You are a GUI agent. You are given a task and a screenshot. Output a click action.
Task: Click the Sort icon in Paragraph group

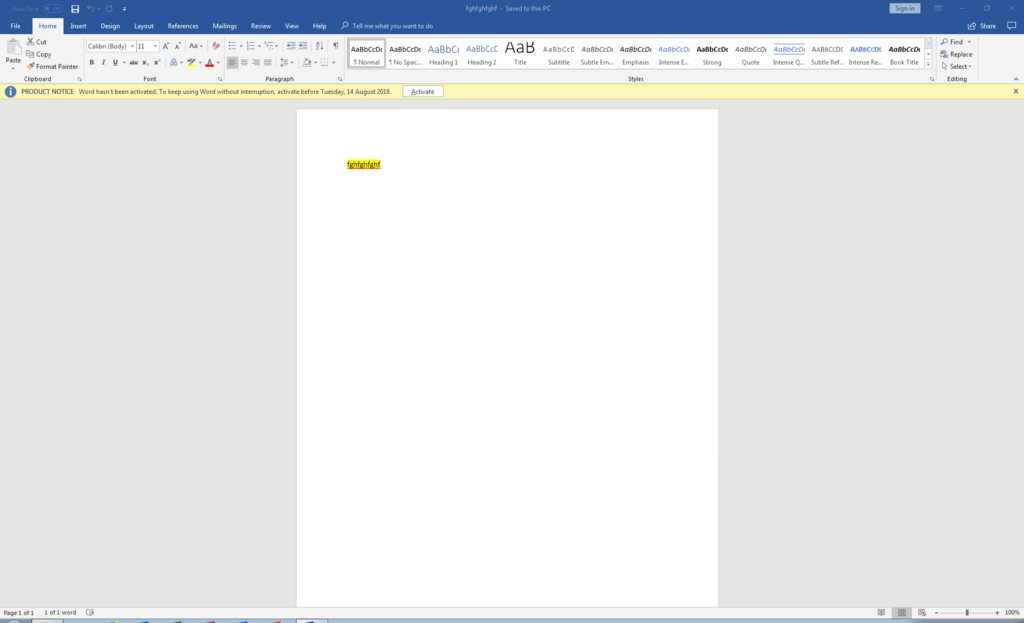(x=319, y=46)
